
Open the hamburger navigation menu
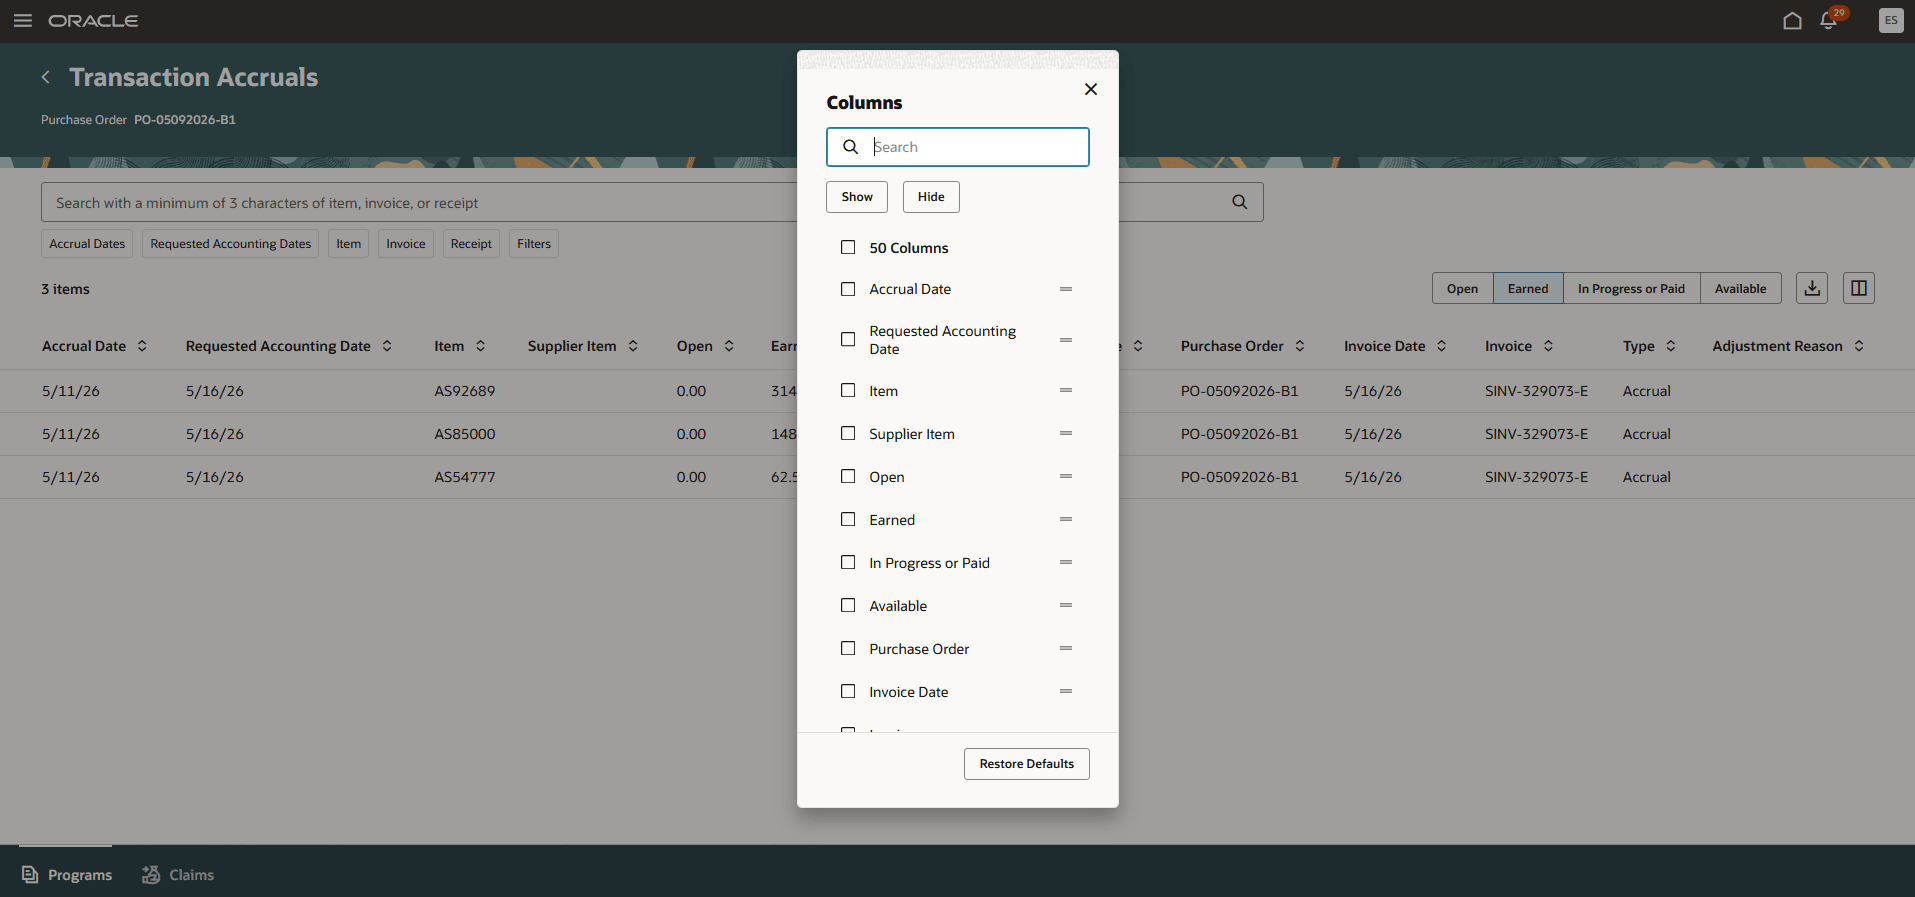coord(22,21)
